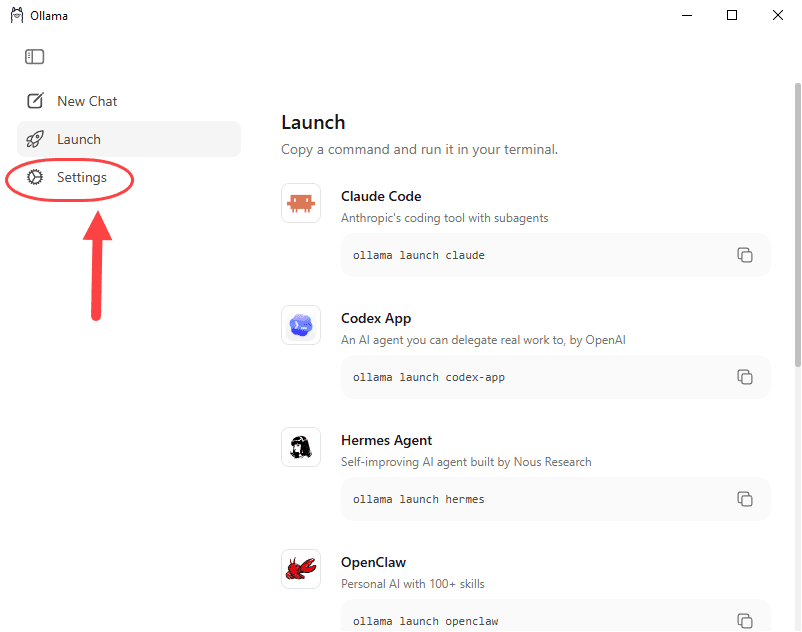Copy the ollama launch hermes command
This screenshot has width=802, height=632.
click(x=745, y=499)
